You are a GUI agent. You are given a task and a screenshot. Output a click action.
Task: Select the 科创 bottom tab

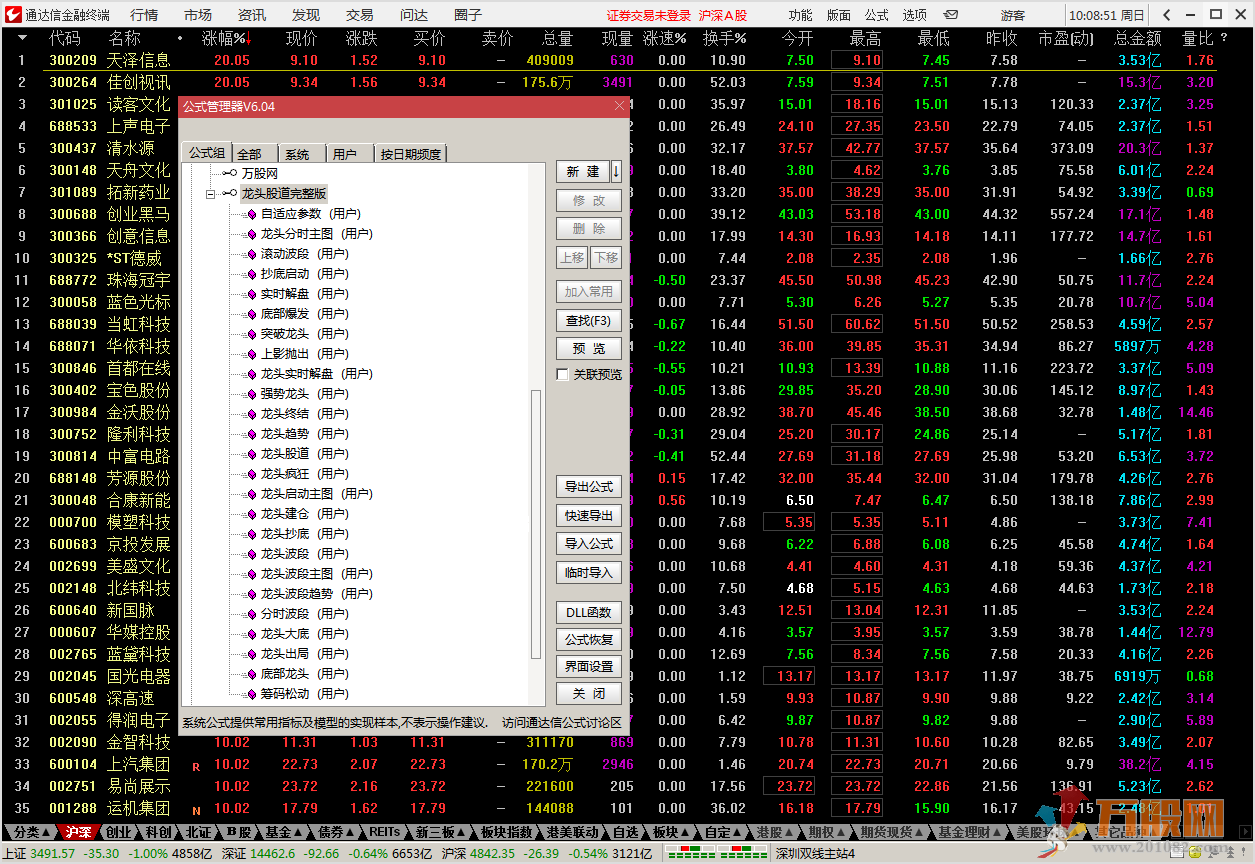point(158,831)
